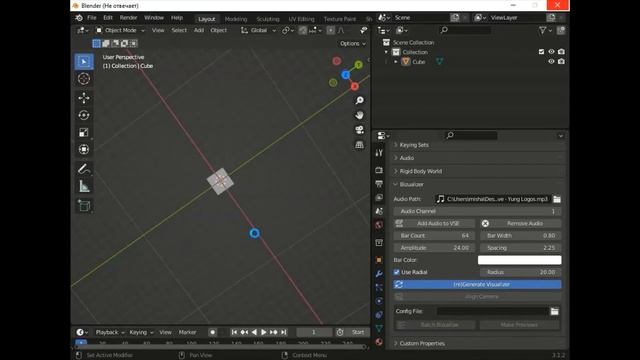Disable Cube in renders camera icon
This screenshot has width=640, height=360.
pyautogui.click(x=561, y=62)
